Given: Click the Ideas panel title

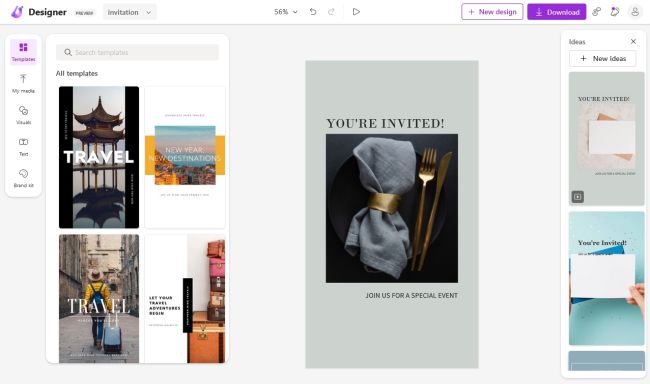Looking at the screenshot, I should pyautogui.click(x=577, y=42).
